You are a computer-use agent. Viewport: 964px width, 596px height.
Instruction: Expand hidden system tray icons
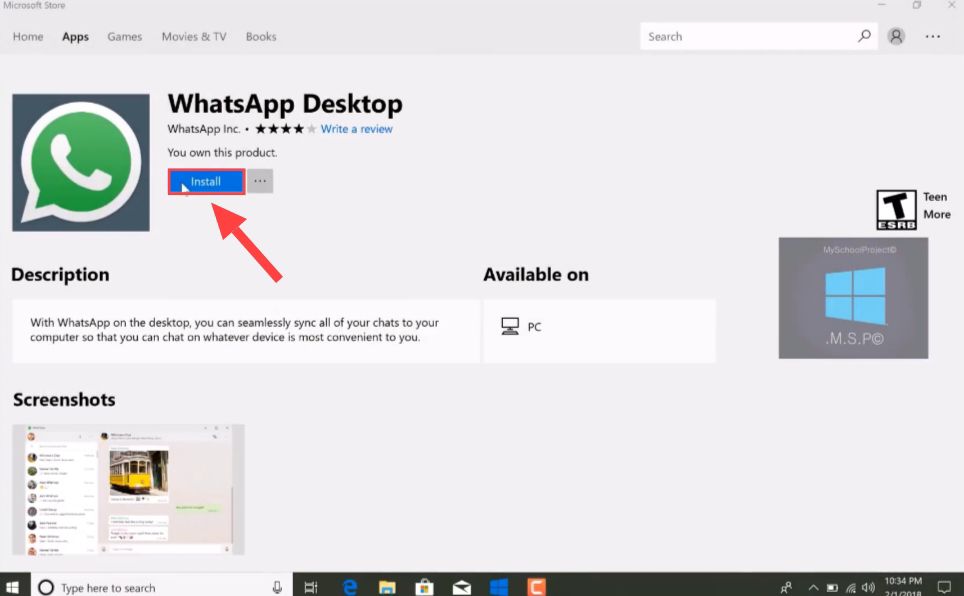(x=813, y=588)
